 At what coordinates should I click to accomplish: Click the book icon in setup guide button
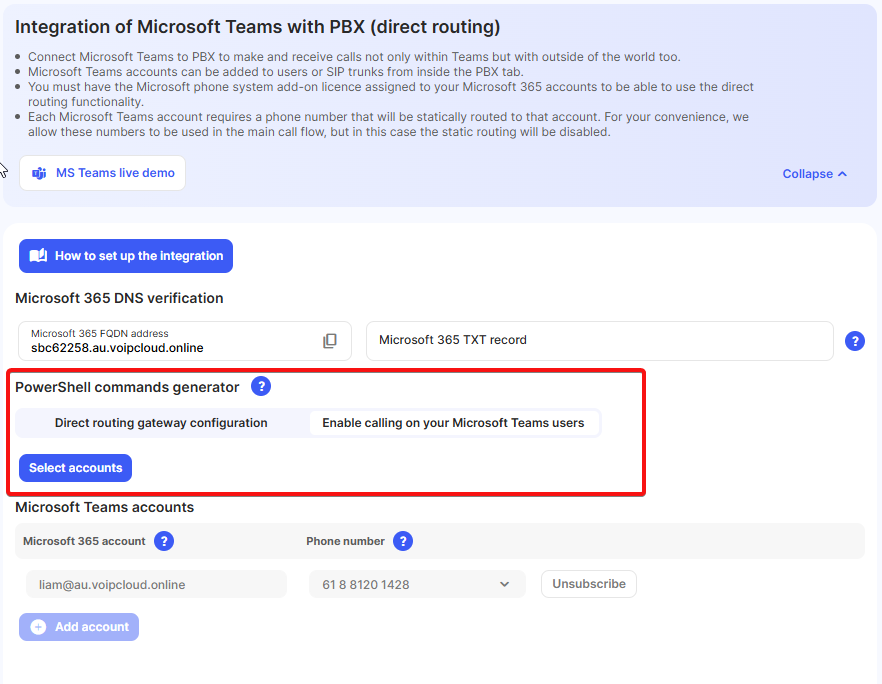click(x=38, y=256)
